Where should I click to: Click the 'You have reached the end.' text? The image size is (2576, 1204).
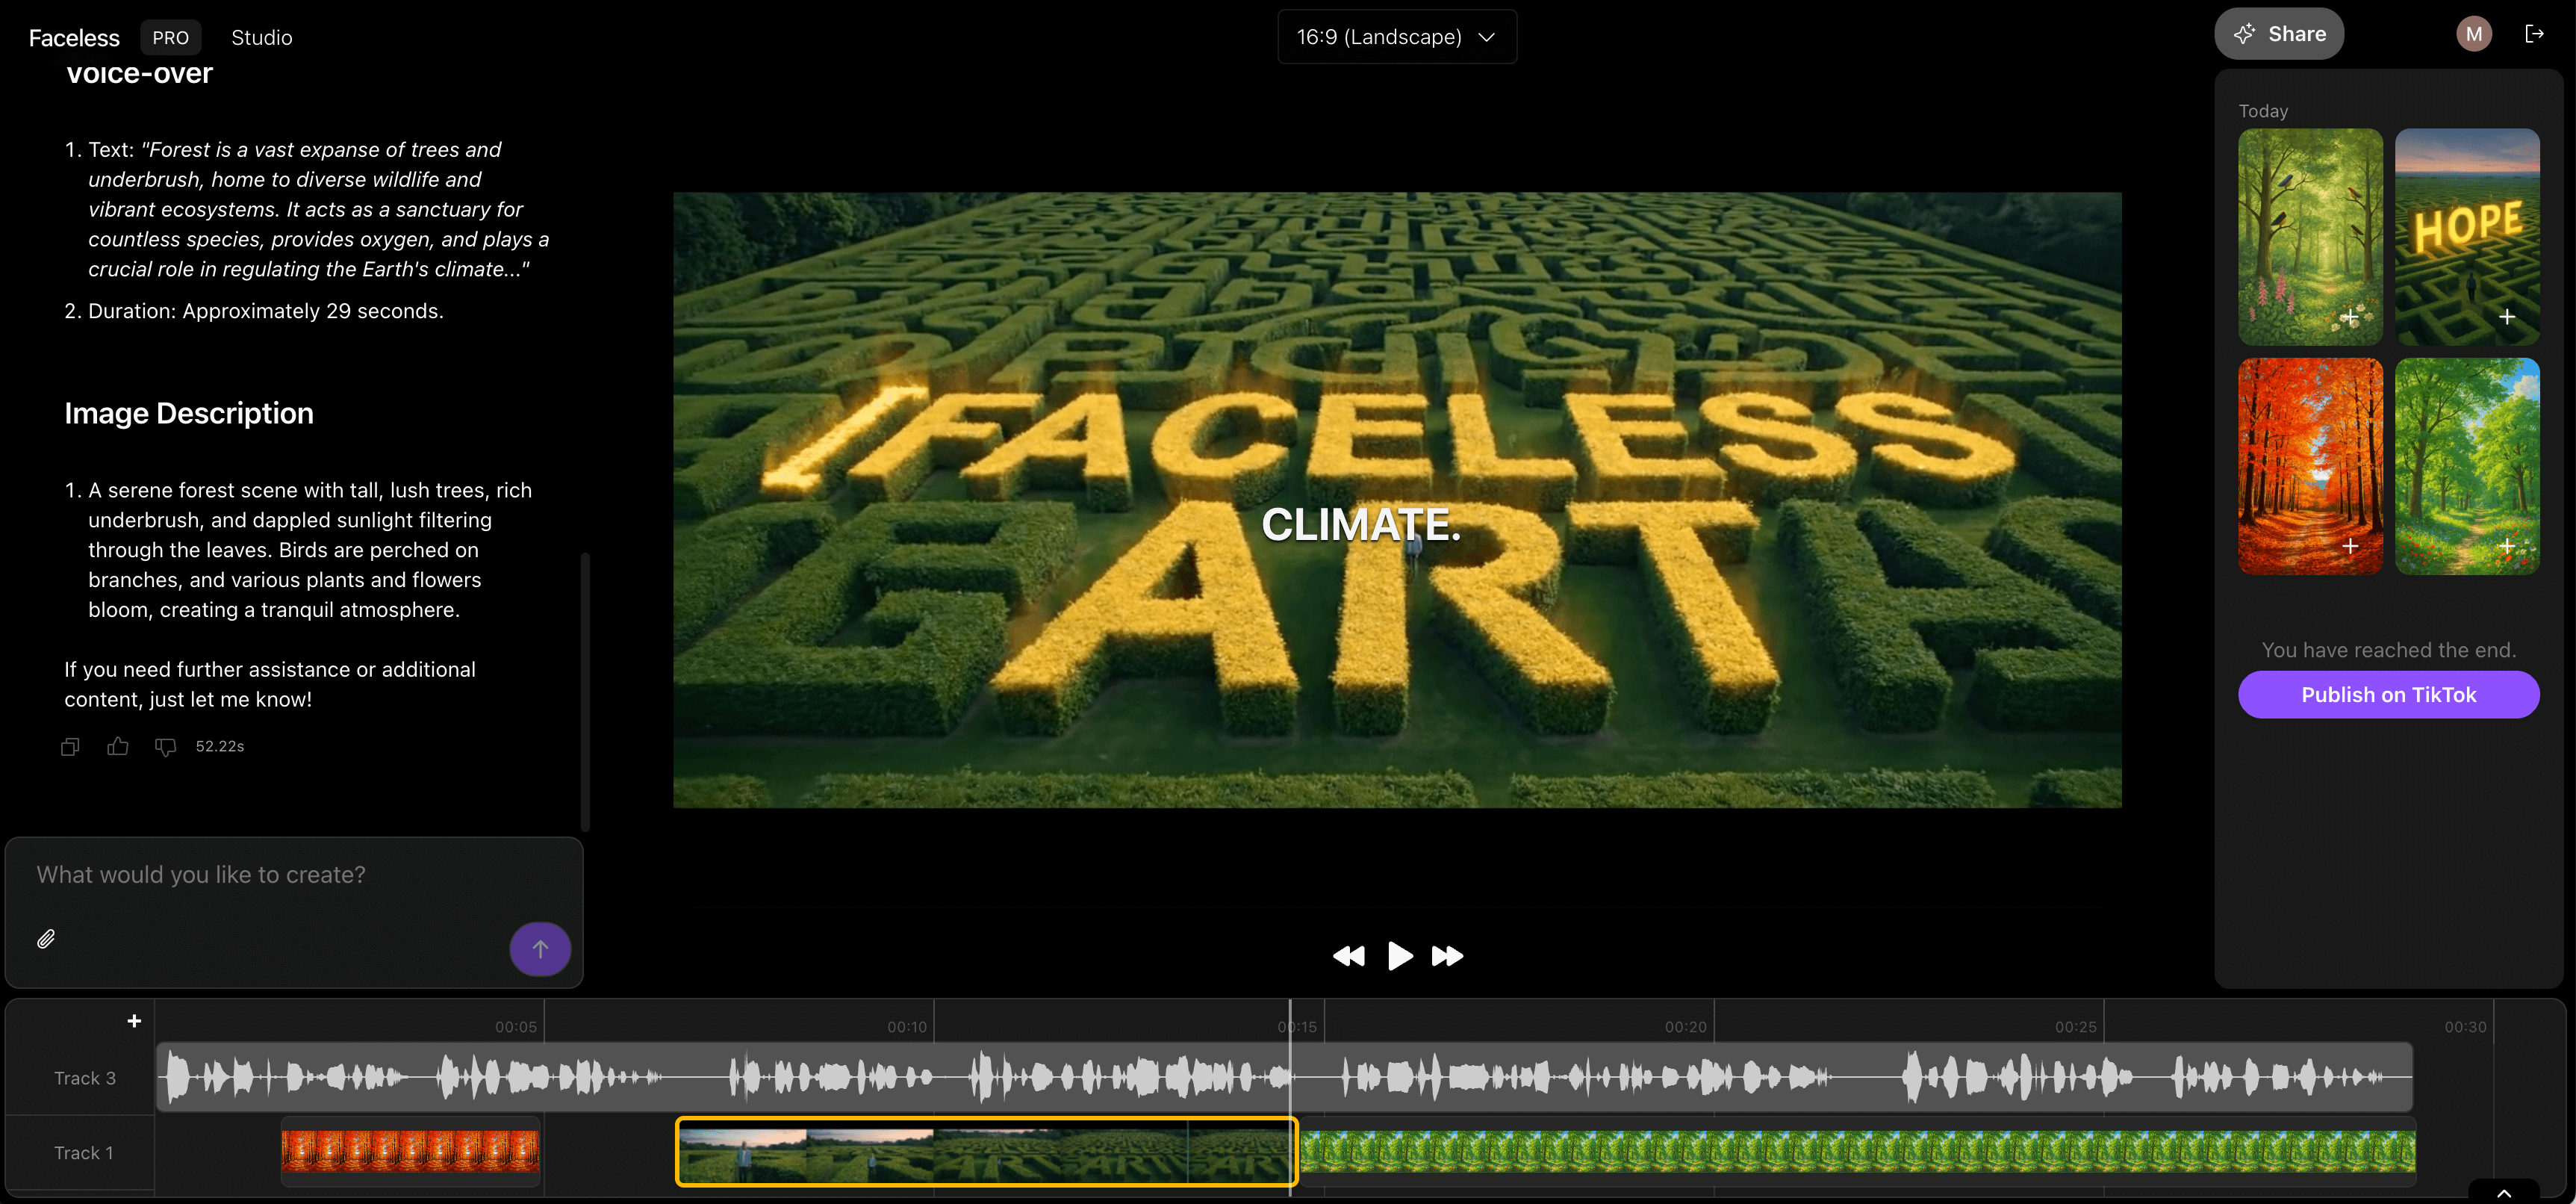coord(2389,650)
